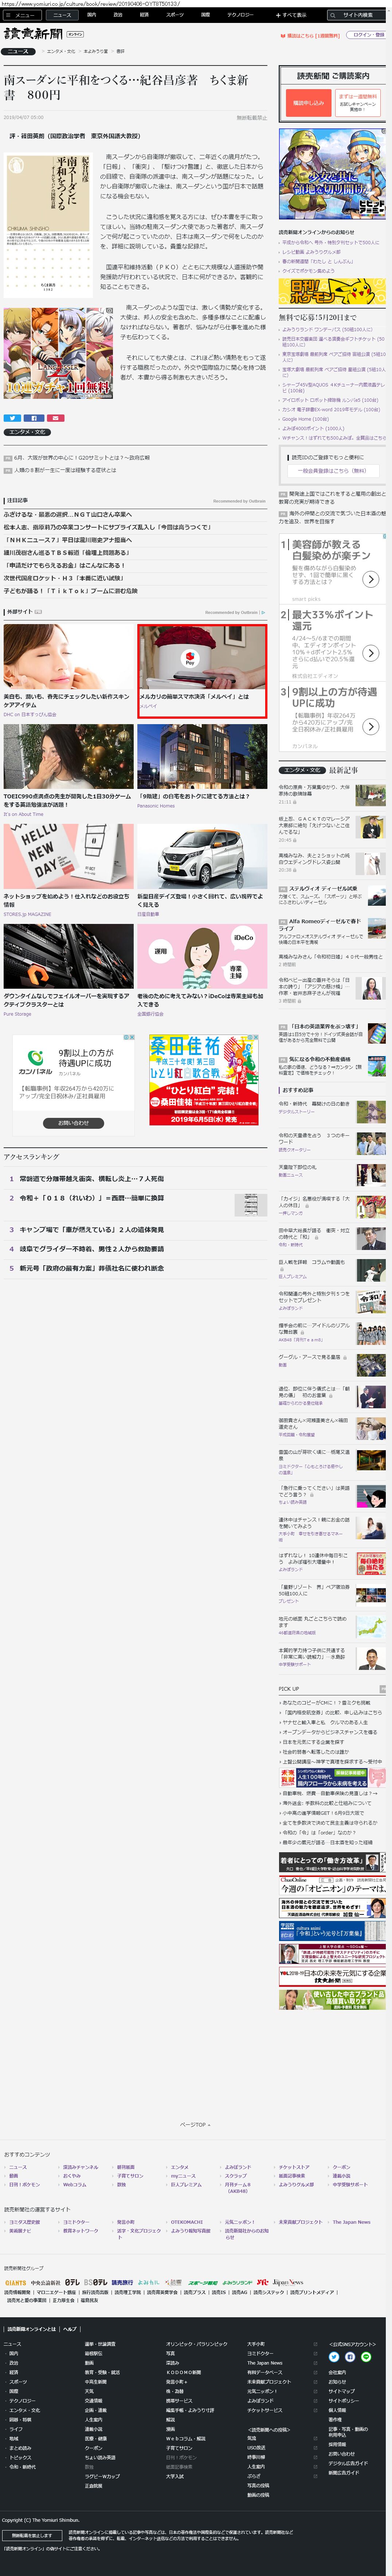Click the エンタメ・文化 breadcrumb link
392x2576 pixels.
coord(61,51)
